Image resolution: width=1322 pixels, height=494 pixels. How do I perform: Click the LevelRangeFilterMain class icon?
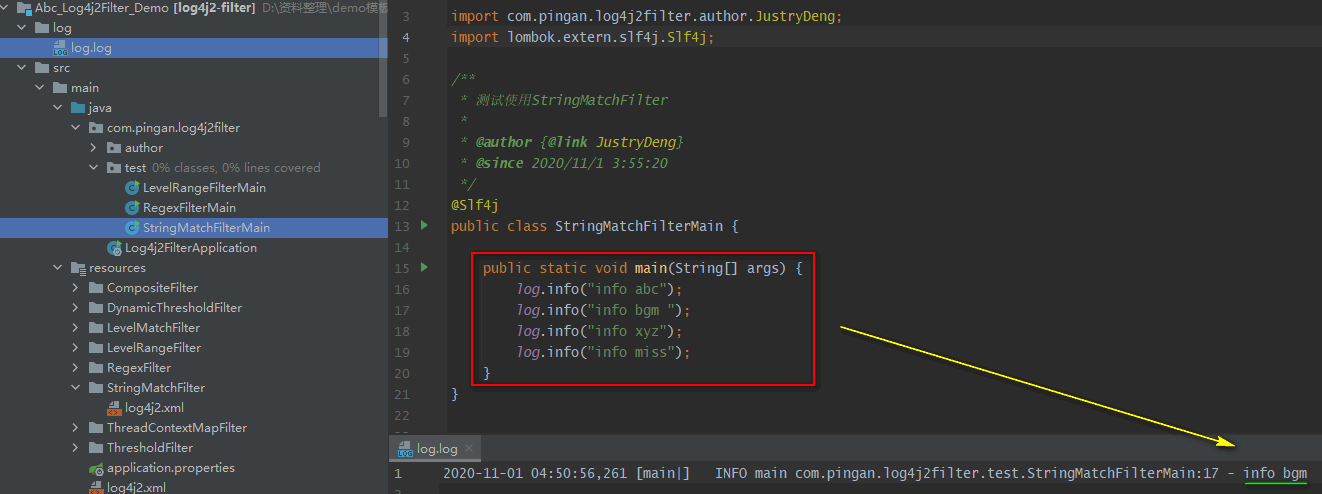tap(132, 188)
